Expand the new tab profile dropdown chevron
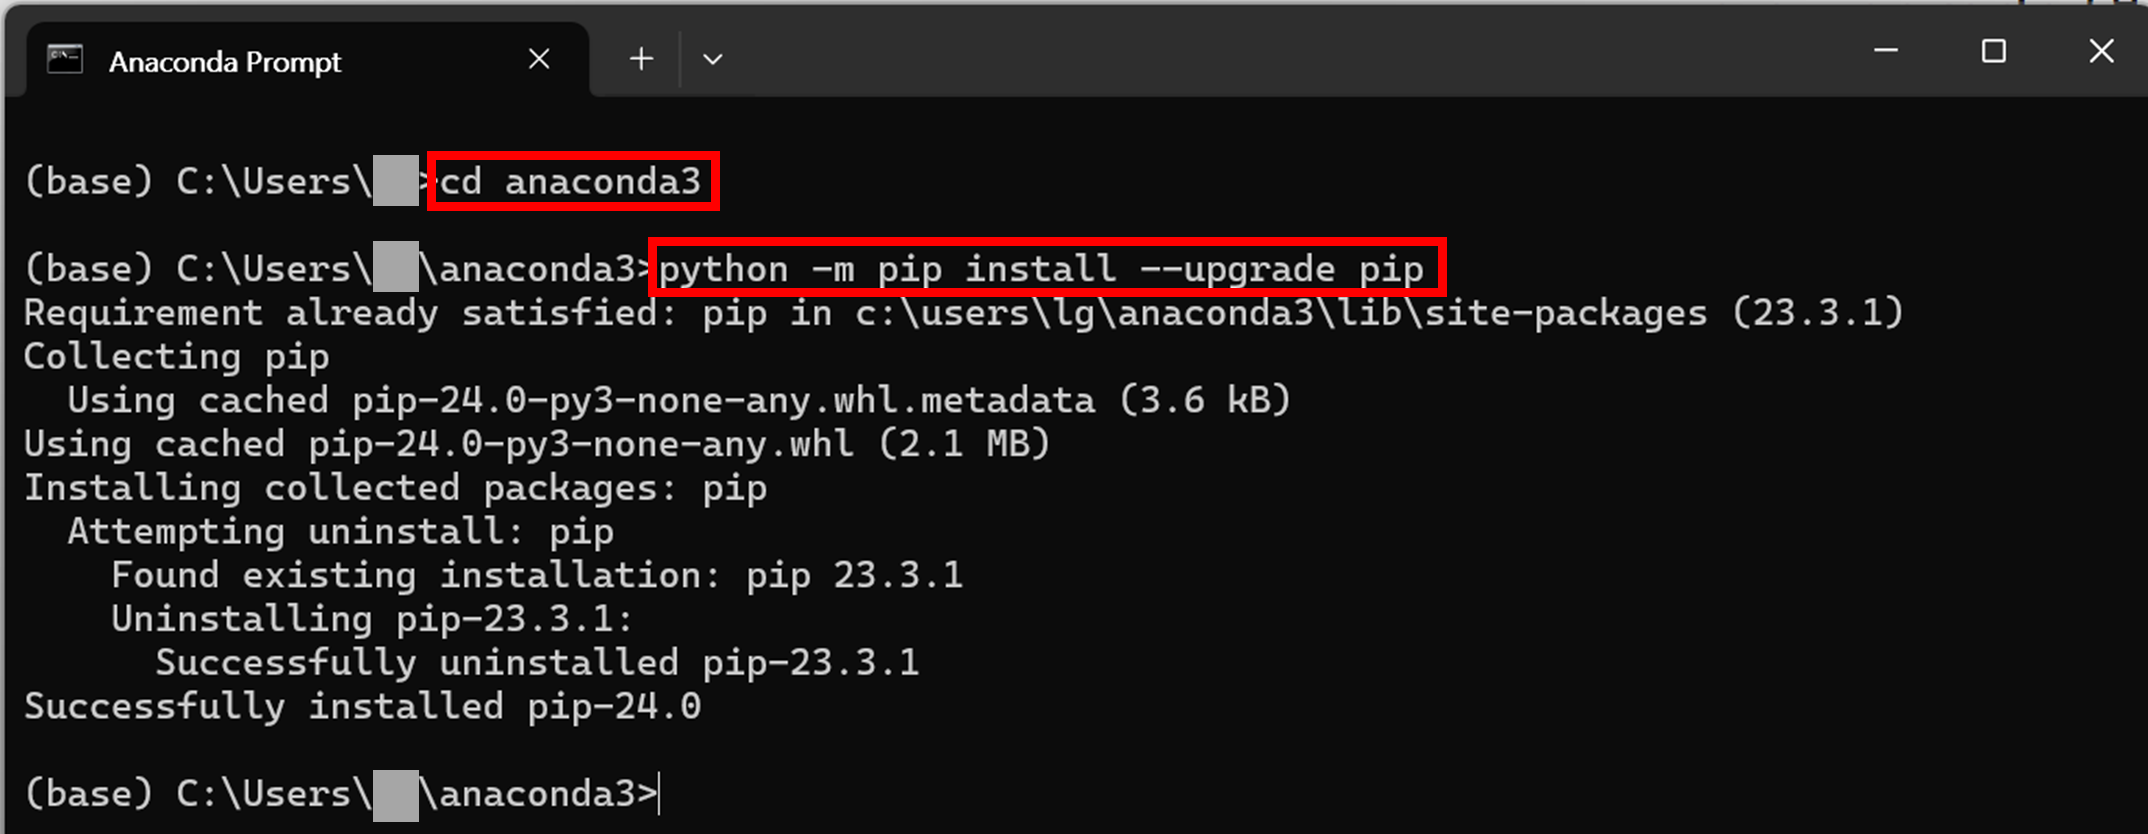This screenshot has height=834, width=2148. (x=713, y=60)
